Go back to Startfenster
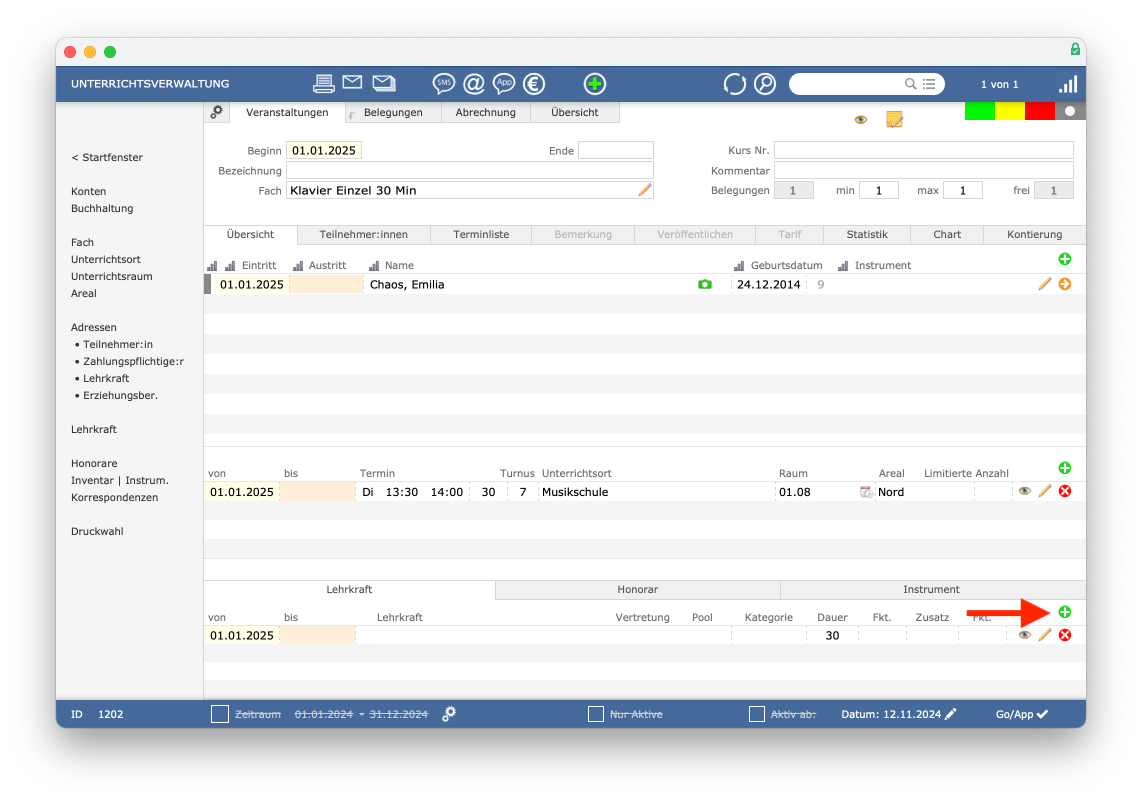 pyautogui.click(x=107, y=157)
